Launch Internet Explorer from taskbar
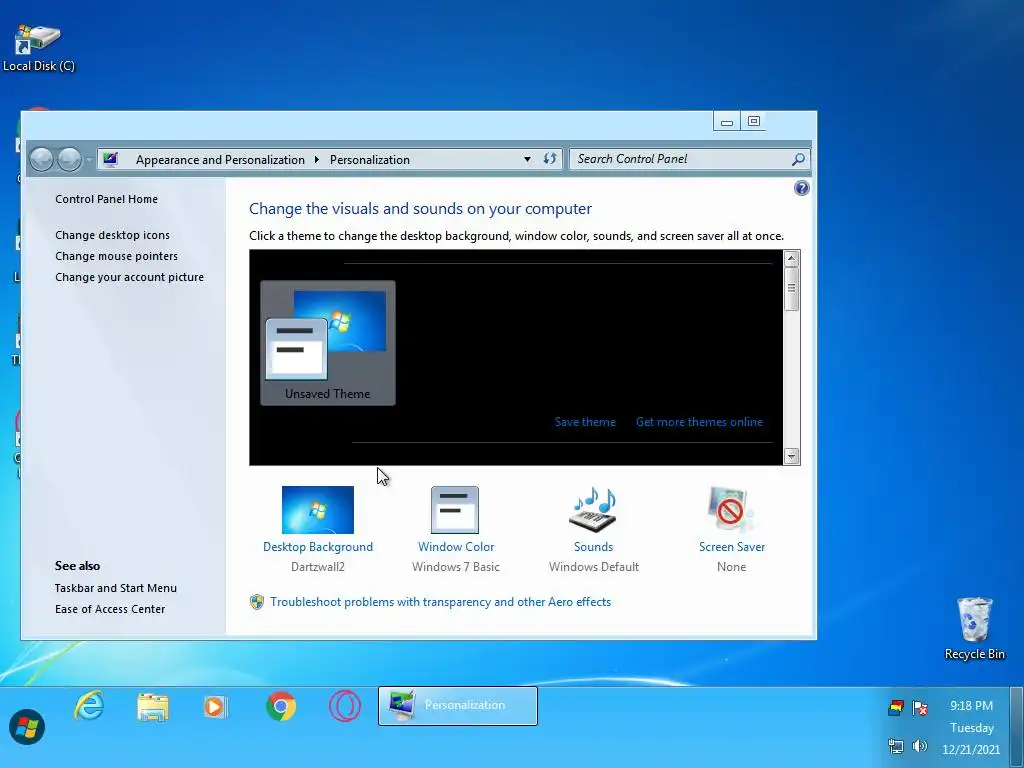Screen dimensions: 1024x768 pos(89,706)
